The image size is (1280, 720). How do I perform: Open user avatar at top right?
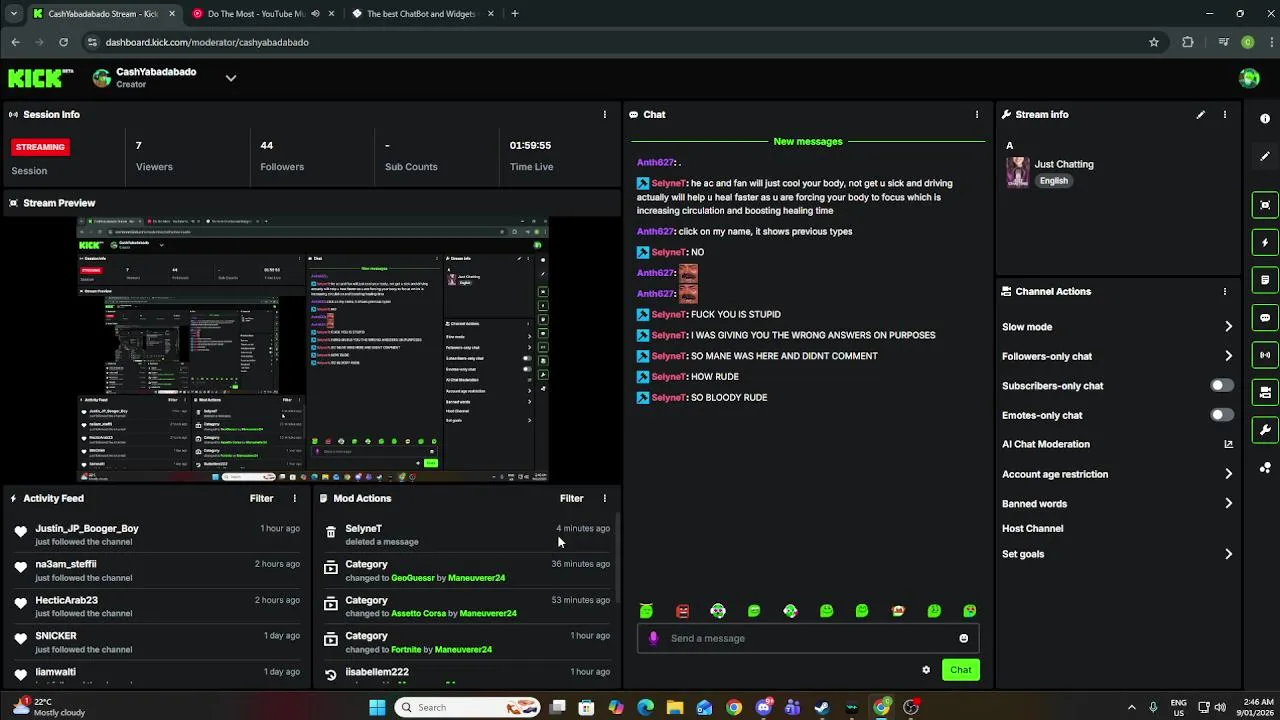click(1249, 78)
